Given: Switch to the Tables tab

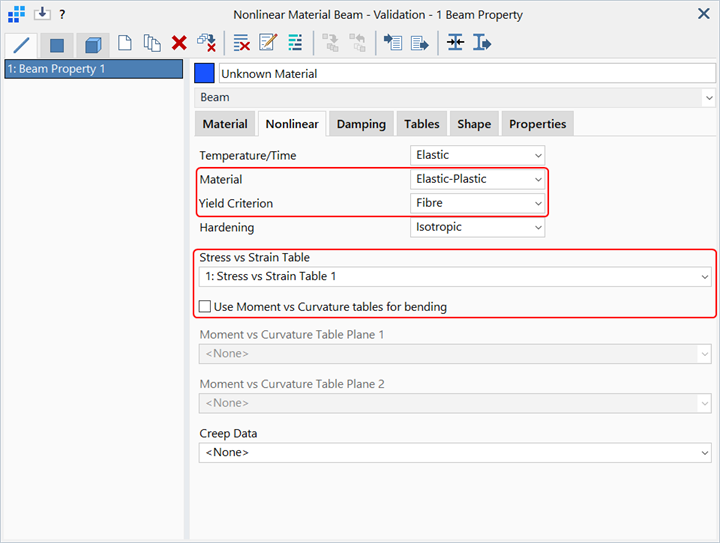Looking at the screenshot, I should point(422,124).
